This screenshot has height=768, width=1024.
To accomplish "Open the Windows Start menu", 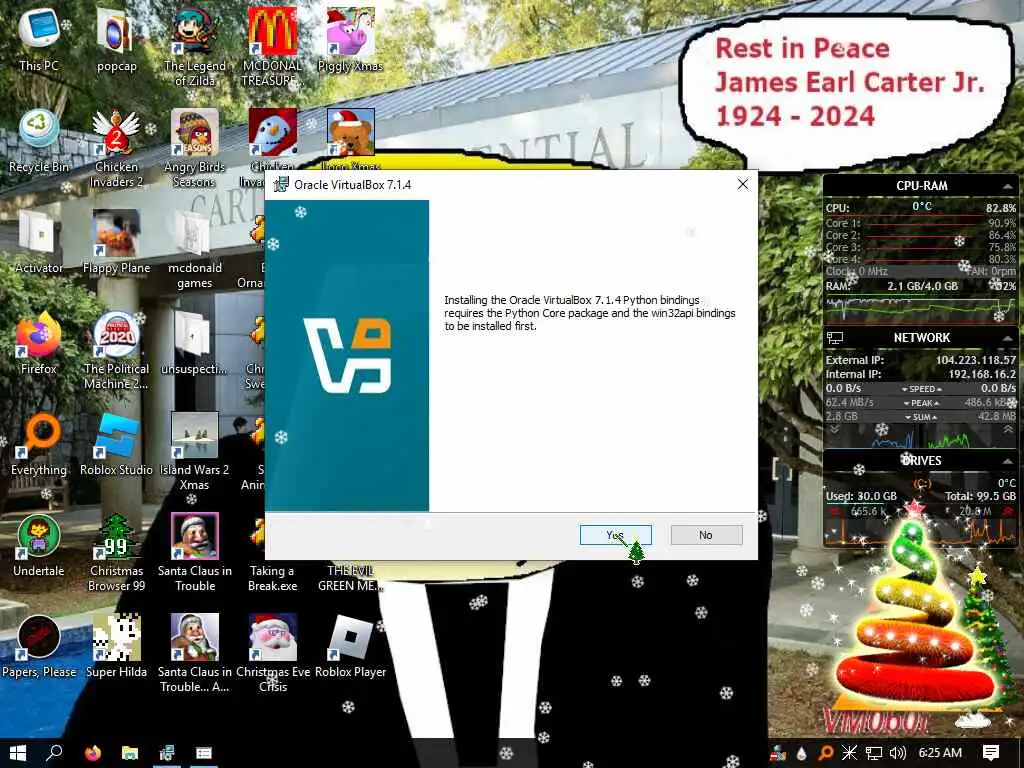I will (18, 753).
